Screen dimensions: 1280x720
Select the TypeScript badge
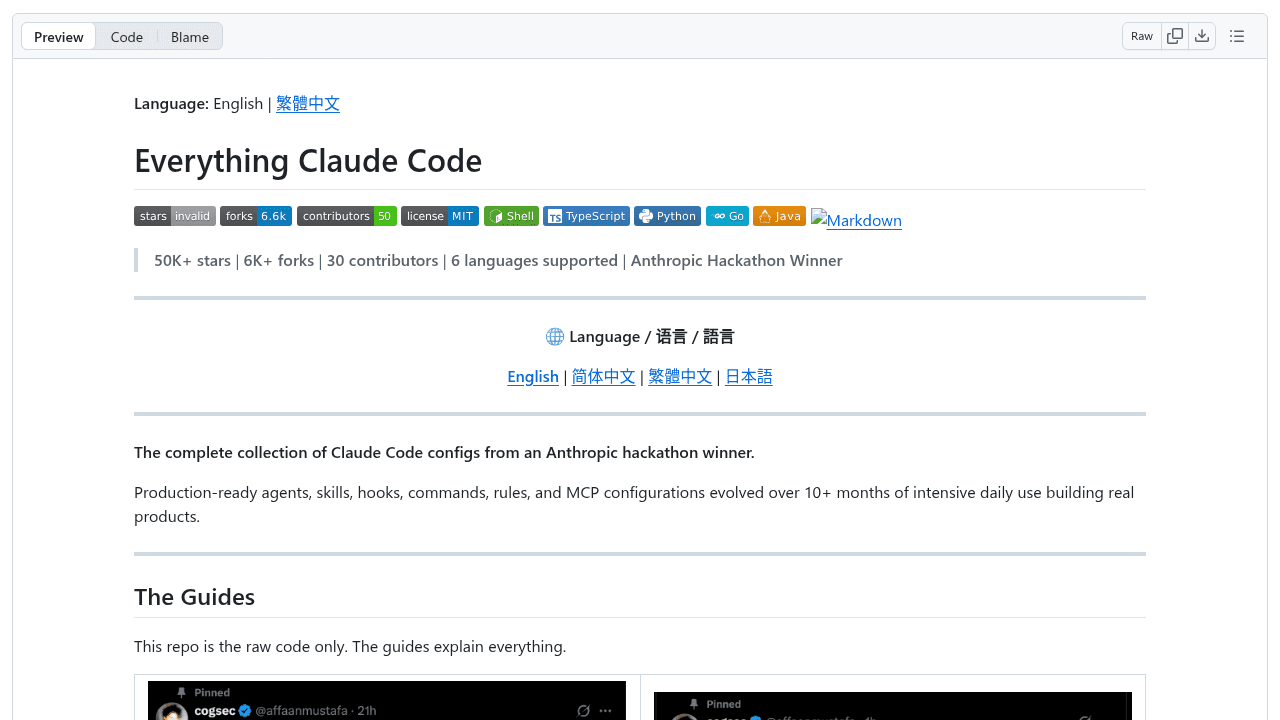(x=586, y=215)
